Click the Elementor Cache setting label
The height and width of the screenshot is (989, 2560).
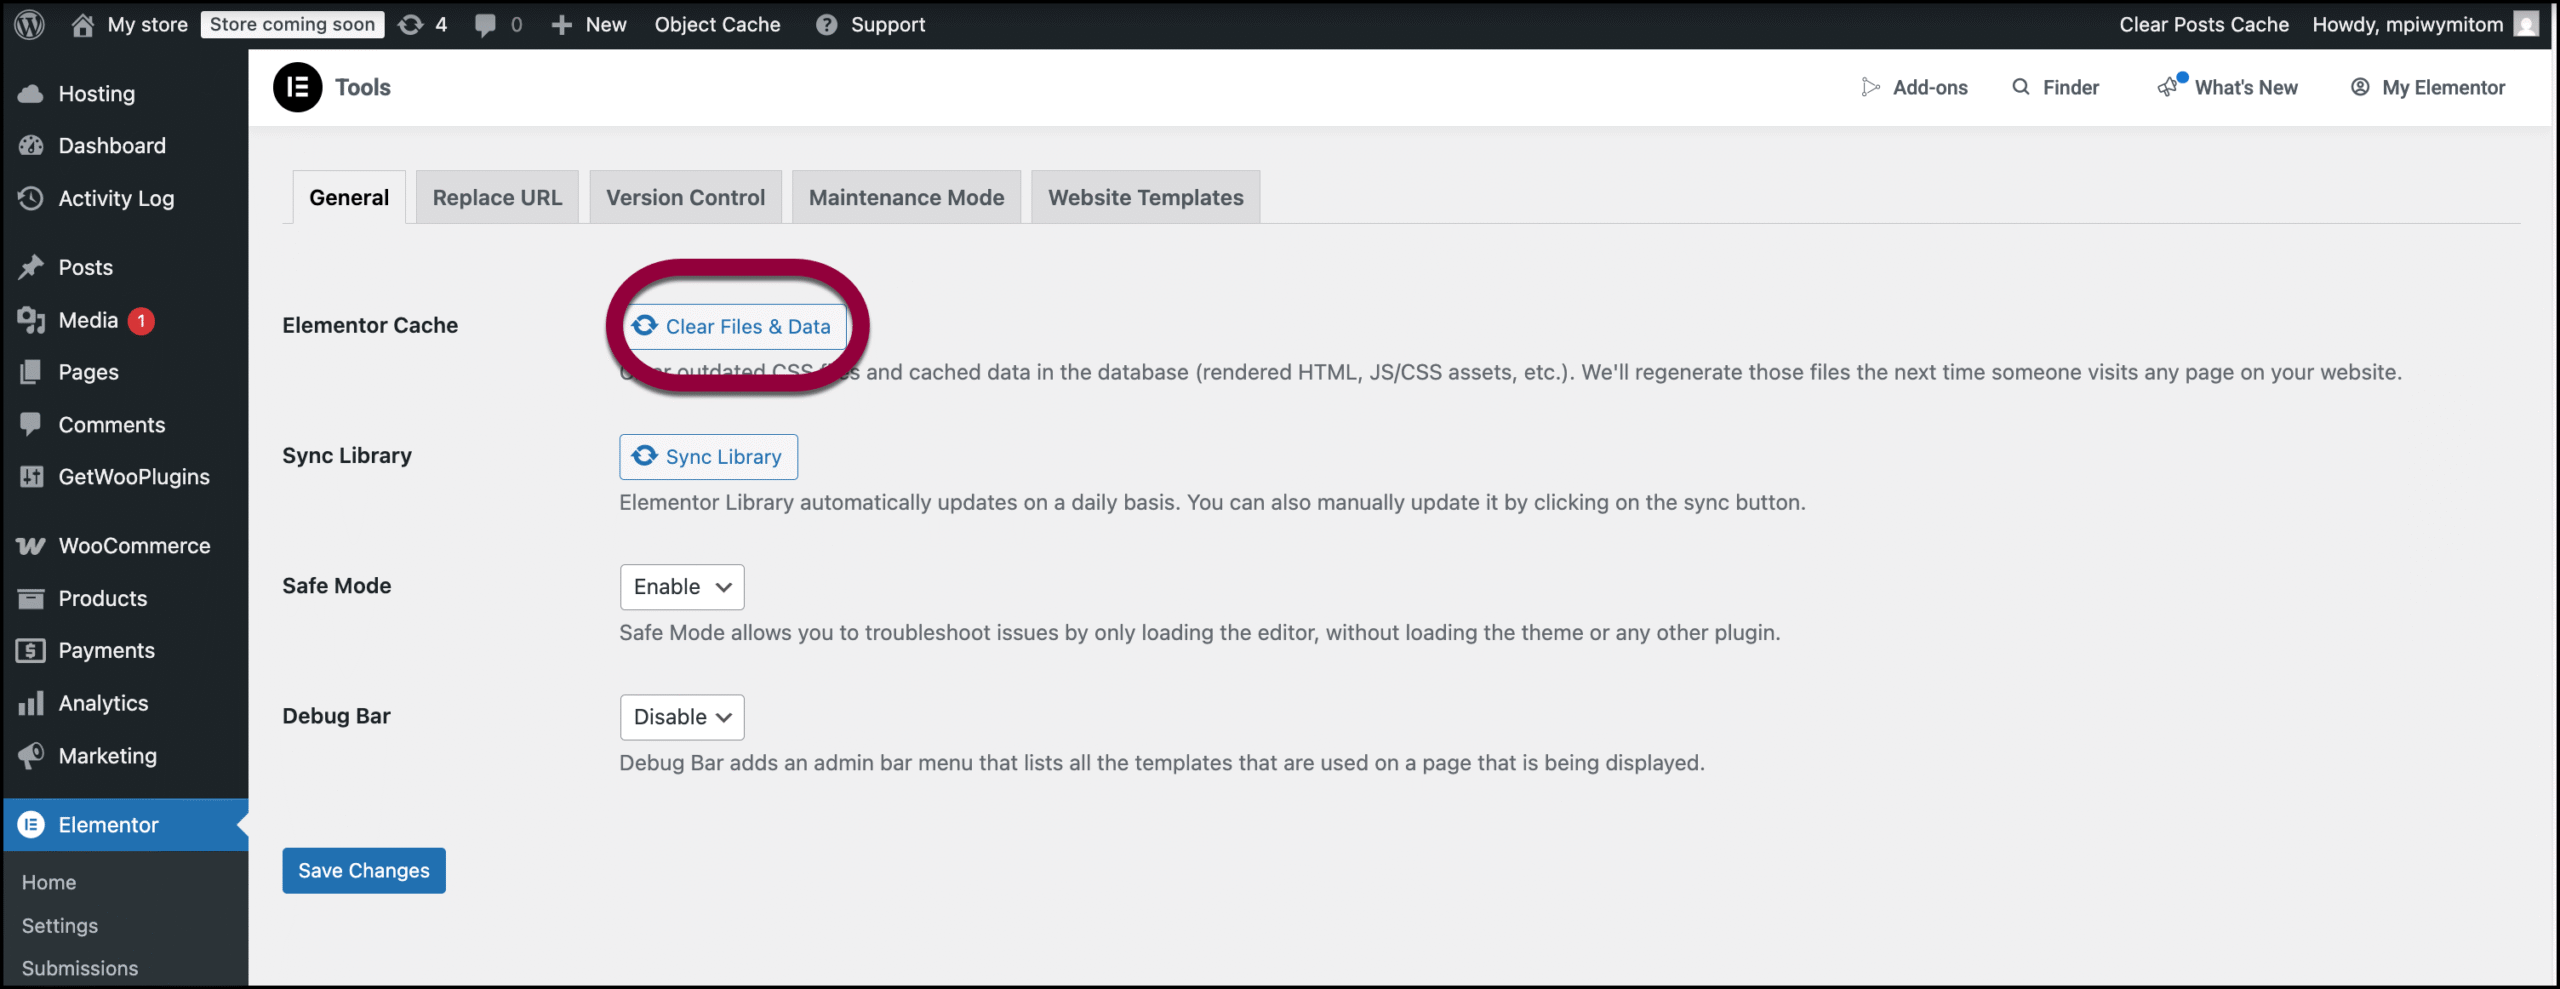[x=370, y=325]
